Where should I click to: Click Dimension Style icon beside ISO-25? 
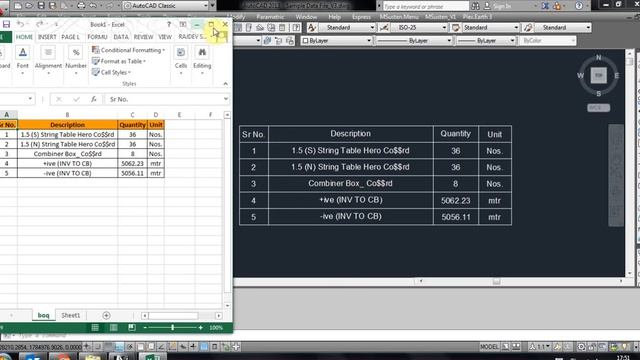pyautogui.click(x=384, y=27)
